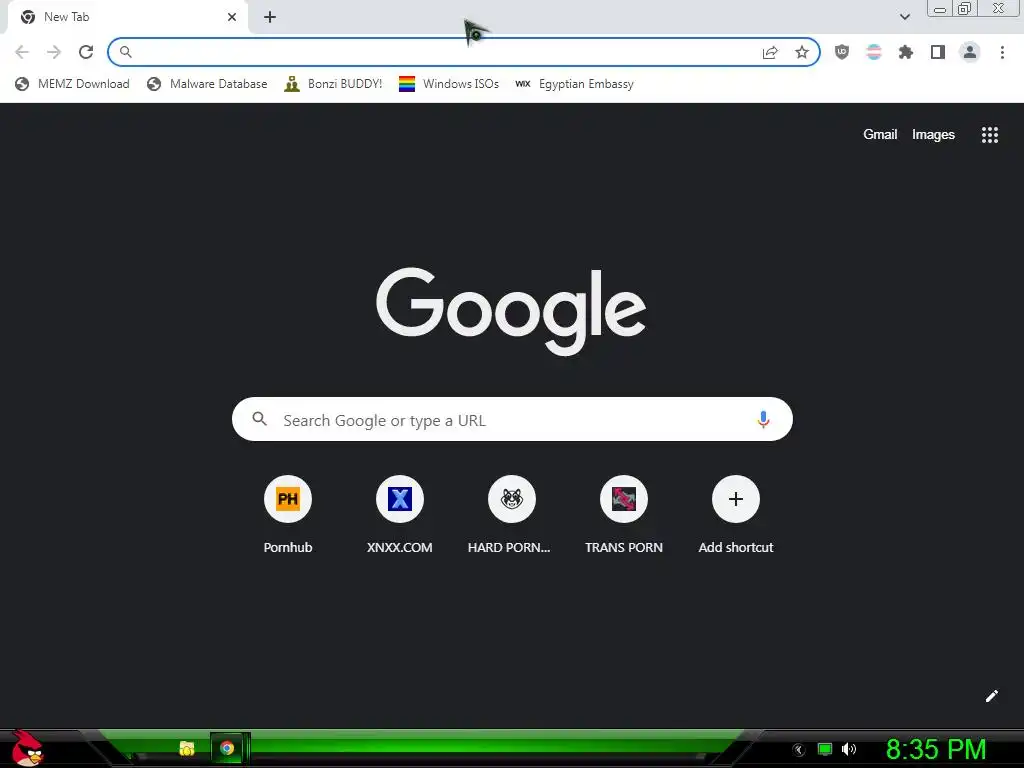This screenshot has height=768, width=1024.
Task: Open the Egyptian Embassy bookmark
Action: (x=574, y=84)
